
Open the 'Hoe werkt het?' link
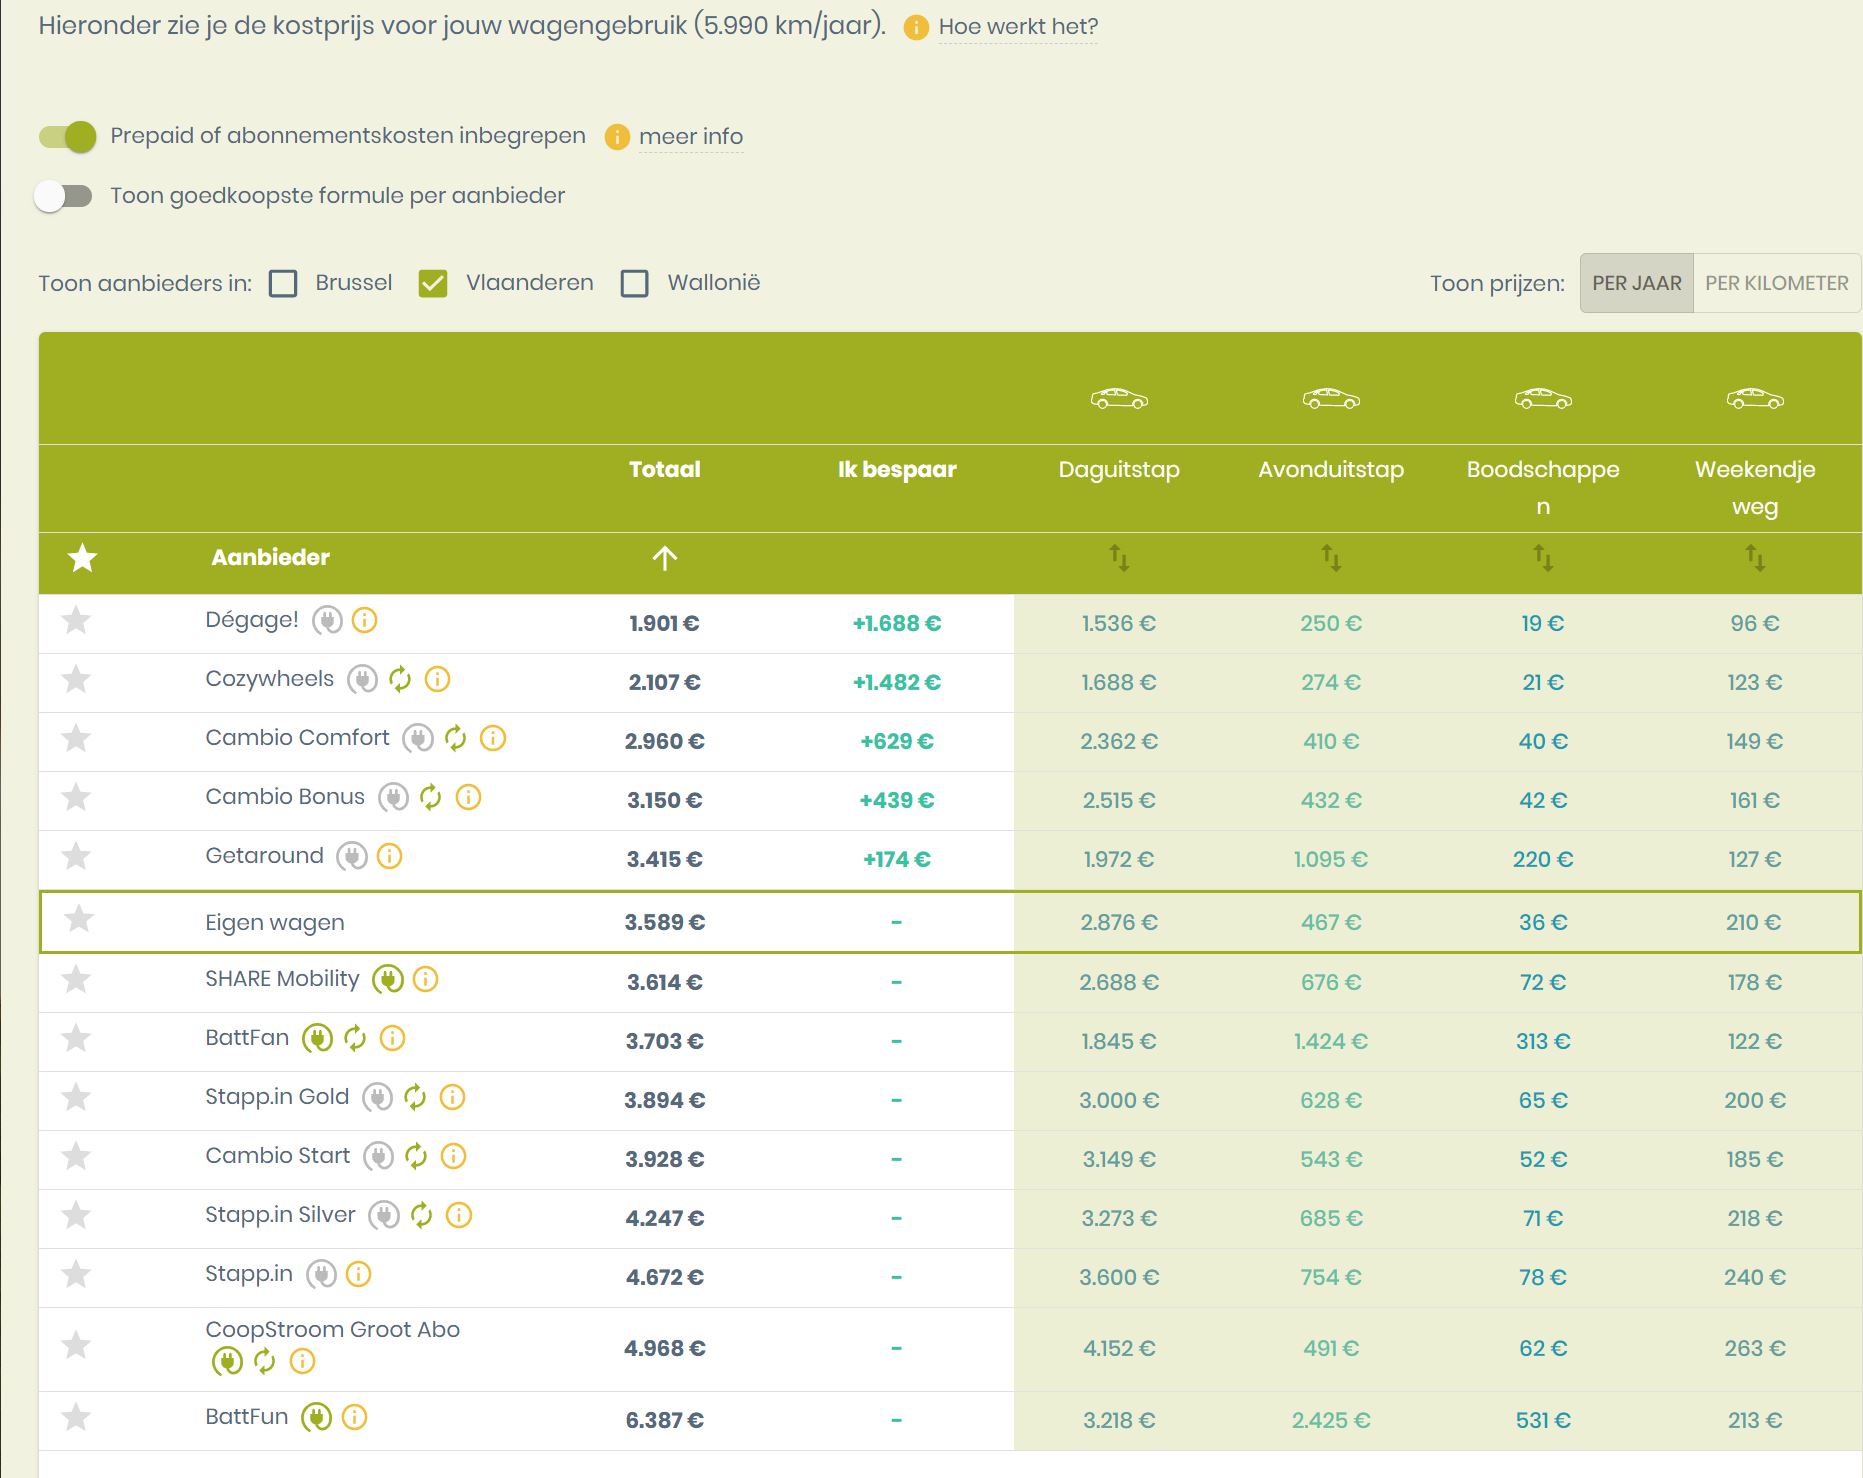click(1017, 27)
